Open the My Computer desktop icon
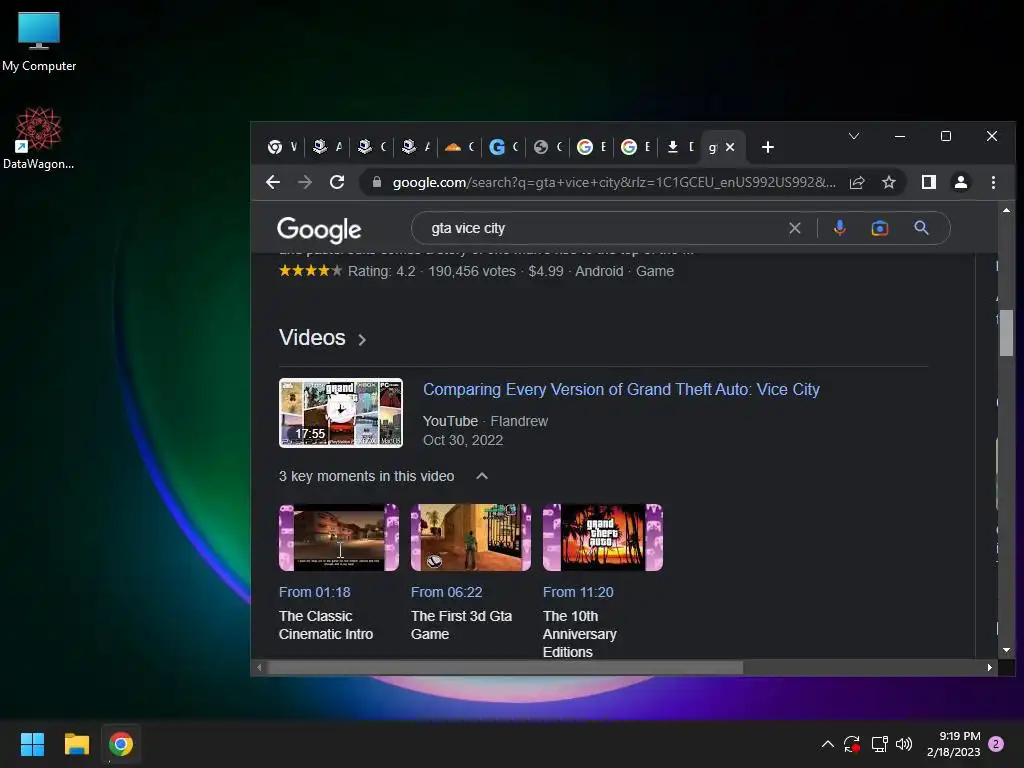Image resolution: width=1024 pixels, height=768 pixels. [39, 41]
